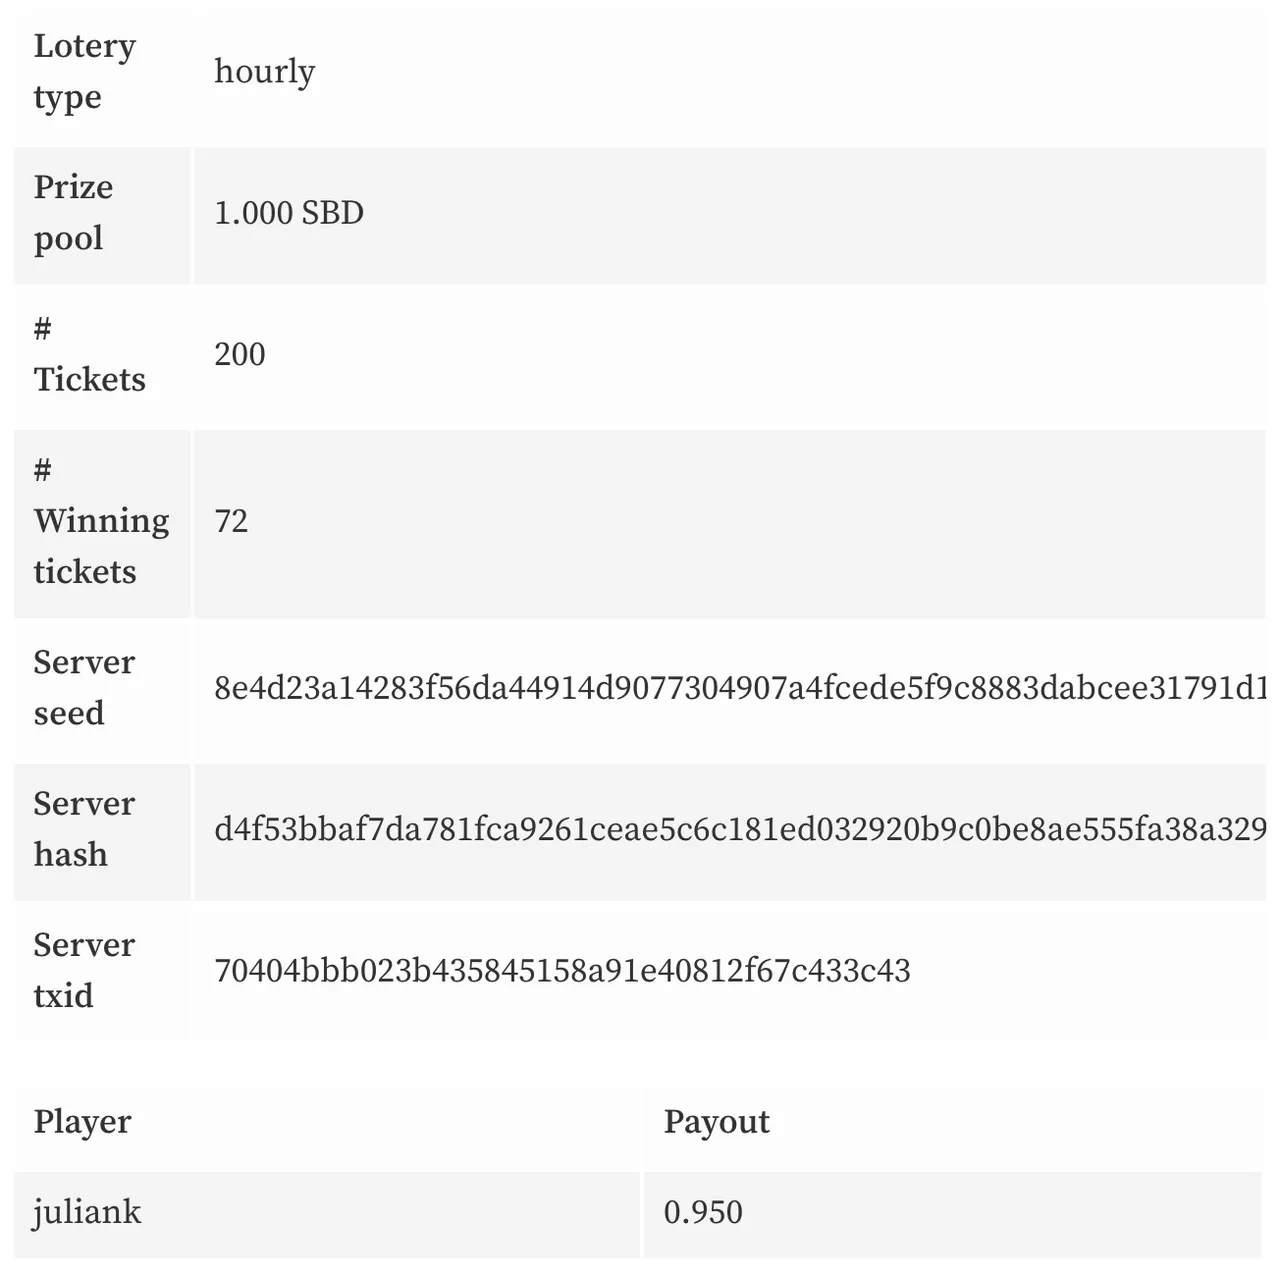
Task: Open the server txid "70404bbb…" value
Action: [562, 971]
